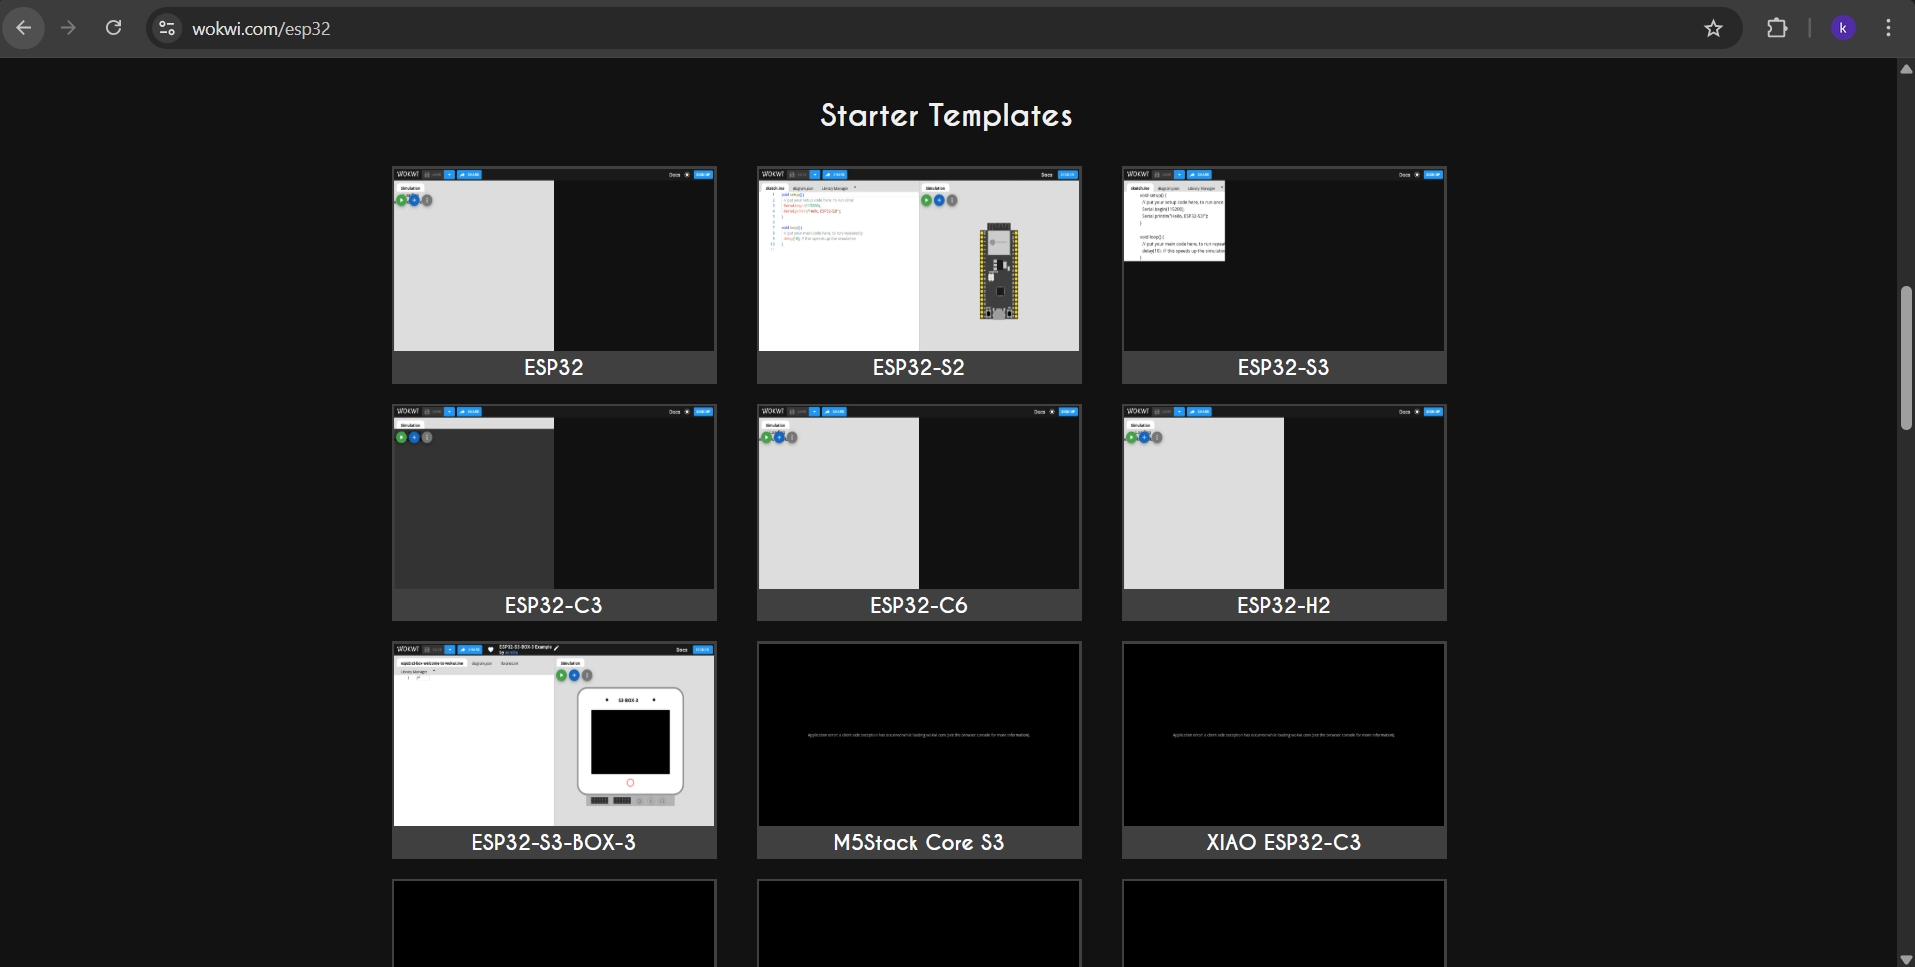Click the vertical scrollbar thumb
This screenshot has height=967, width=1915.
[1906, 358]
